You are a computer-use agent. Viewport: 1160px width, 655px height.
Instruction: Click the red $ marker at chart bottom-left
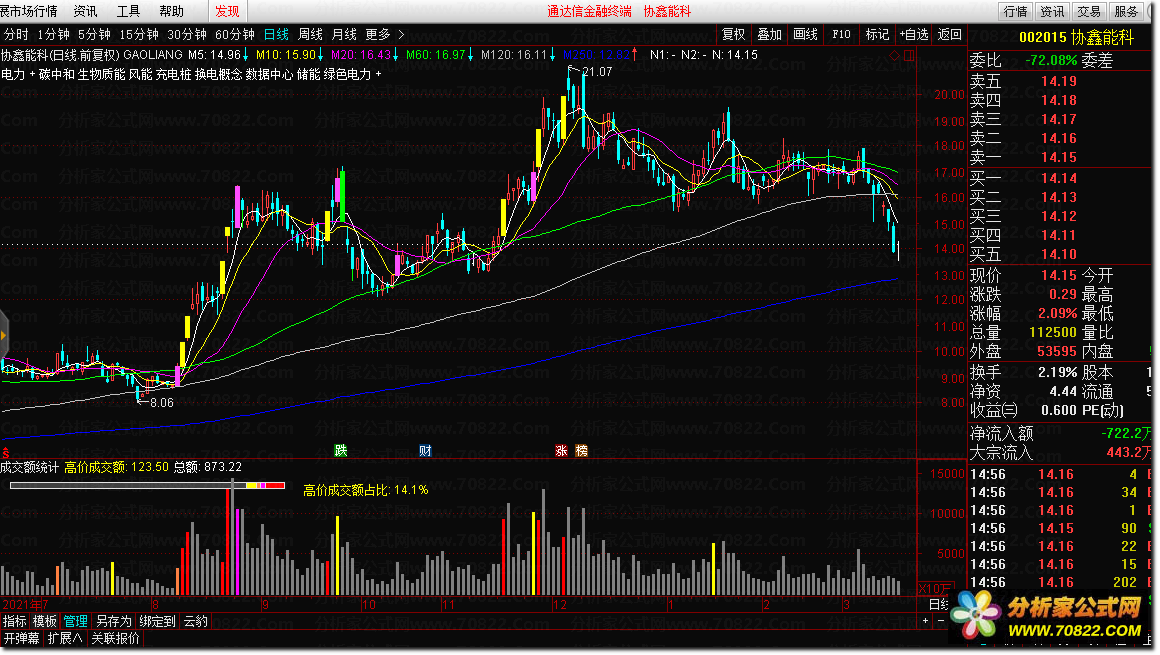point(5,452)
